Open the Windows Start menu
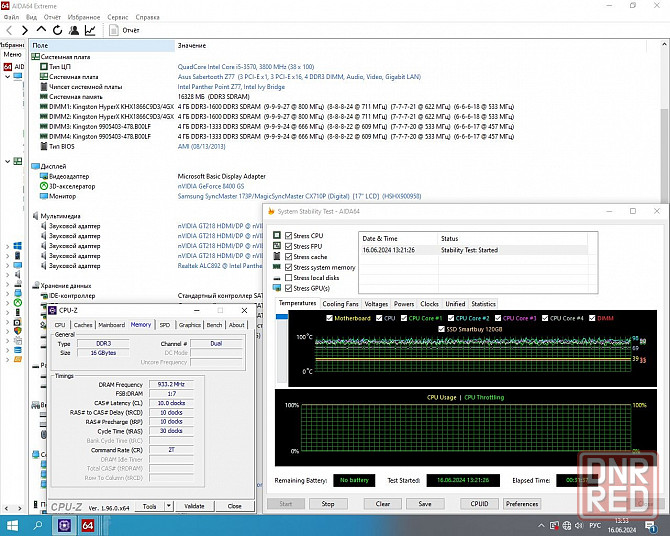This screenshot has width=670, height=536. click(x=12, y=525)
